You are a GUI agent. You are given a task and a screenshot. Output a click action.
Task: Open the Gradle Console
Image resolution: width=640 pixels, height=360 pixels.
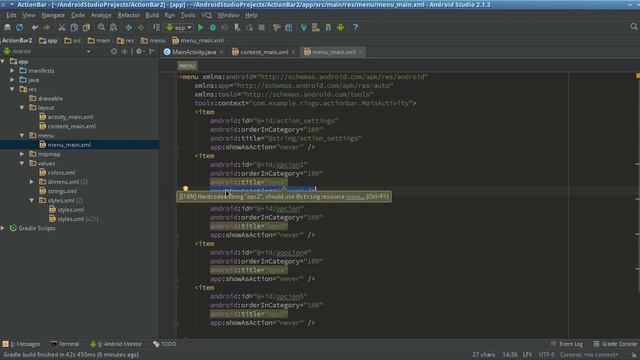tap(615, 344)
